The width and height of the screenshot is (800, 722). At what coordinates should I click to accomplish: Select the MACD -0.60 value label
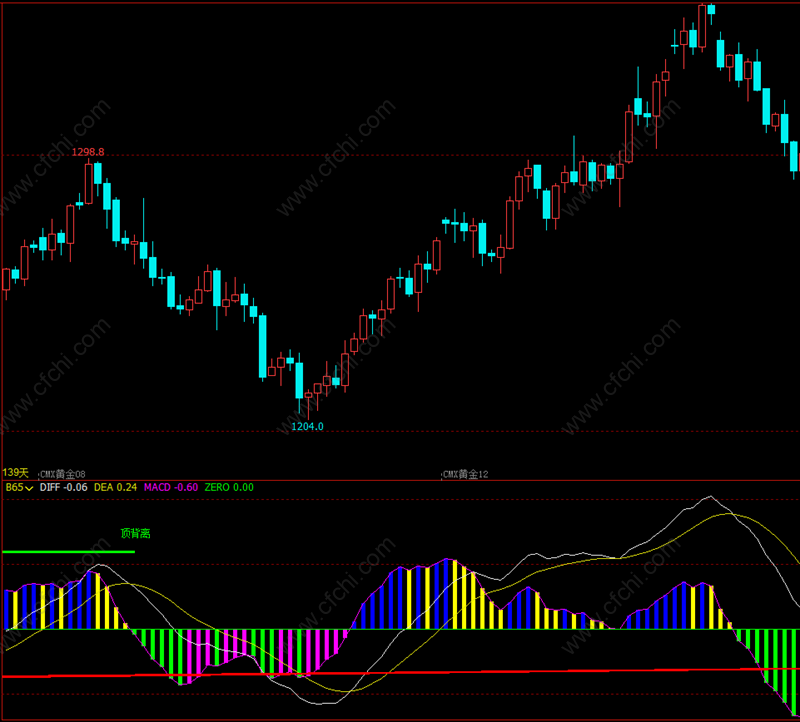[171, 487]
